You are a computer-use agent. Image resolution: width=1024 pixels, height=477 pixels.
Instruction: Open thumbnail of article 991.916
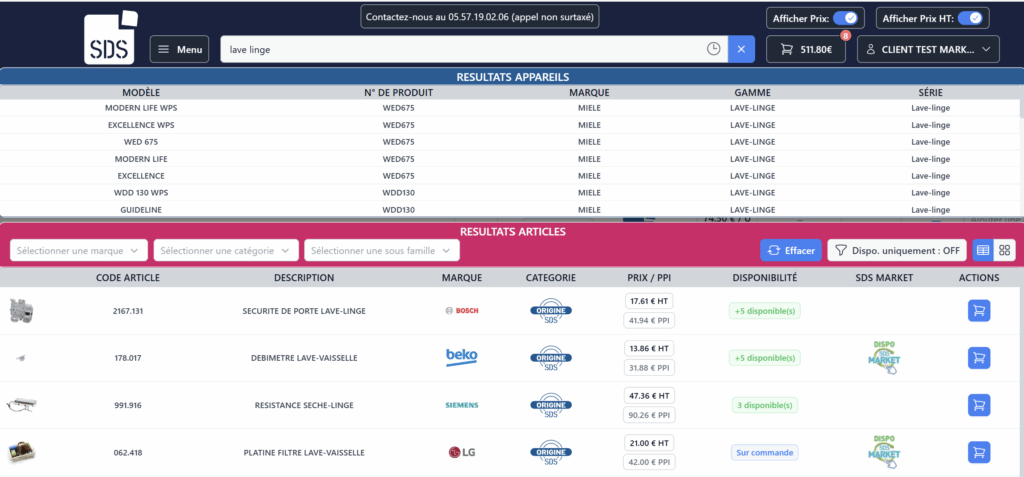pos(22,405)
